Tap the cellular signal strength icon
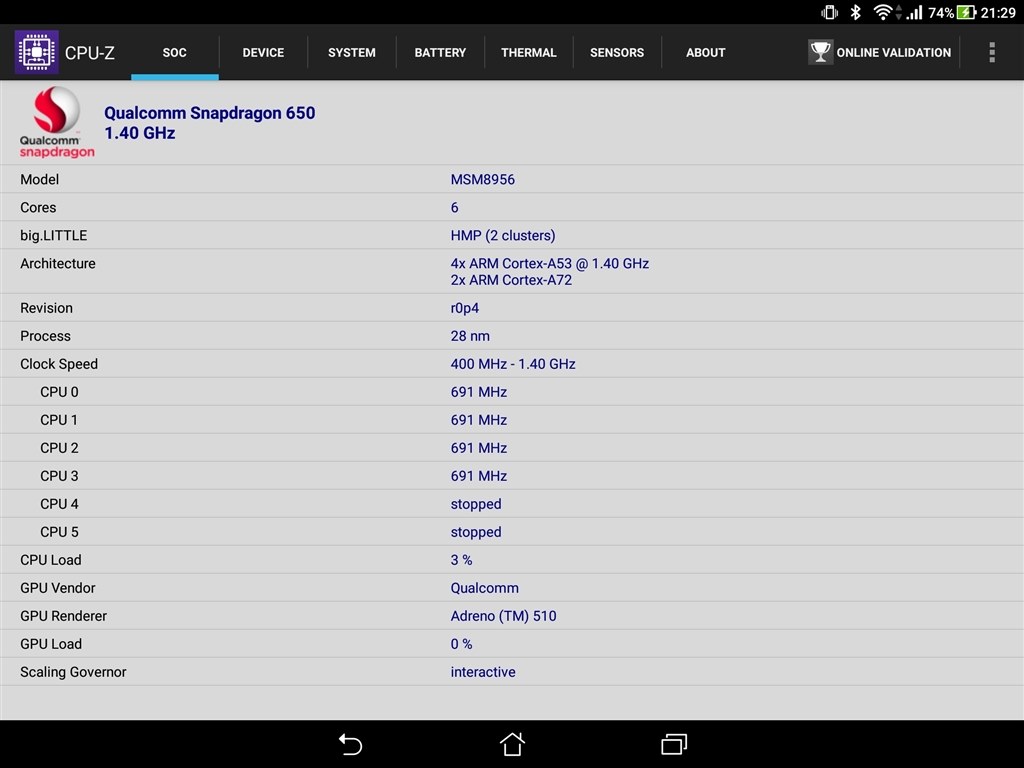1024x768 pixels. pyautogui.click(x=914, y=12)
